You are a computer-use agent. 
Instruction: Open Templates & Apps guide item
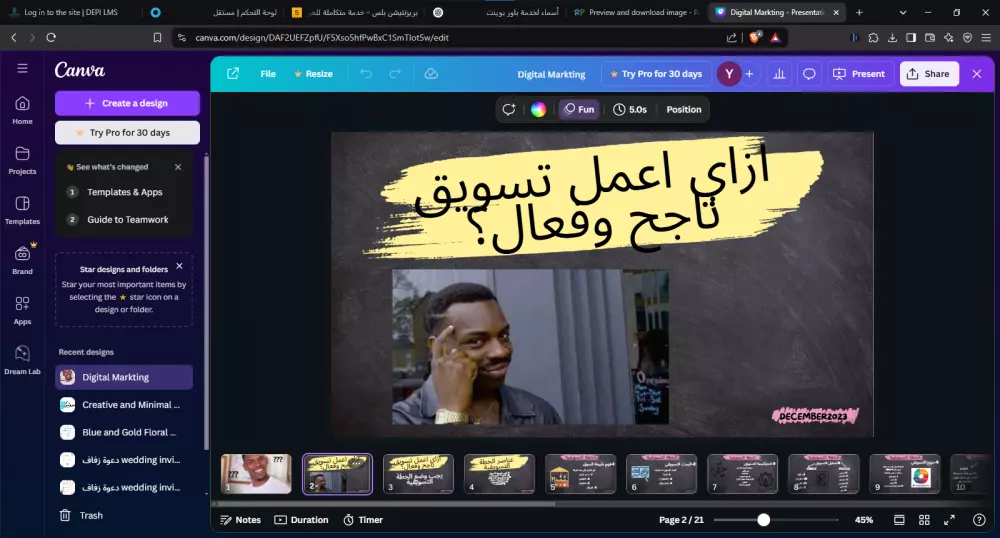124,192
